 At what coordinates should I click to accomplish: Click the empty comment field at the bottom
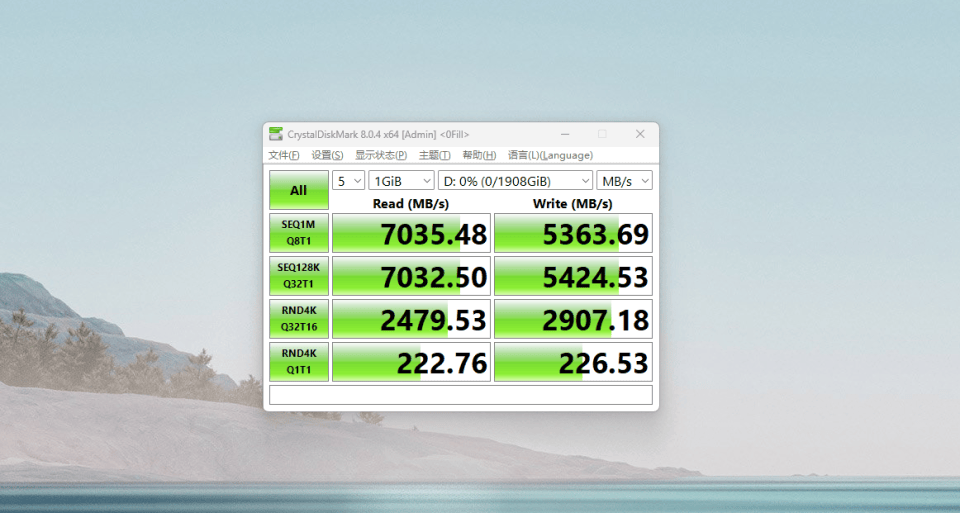pos(460,395)
